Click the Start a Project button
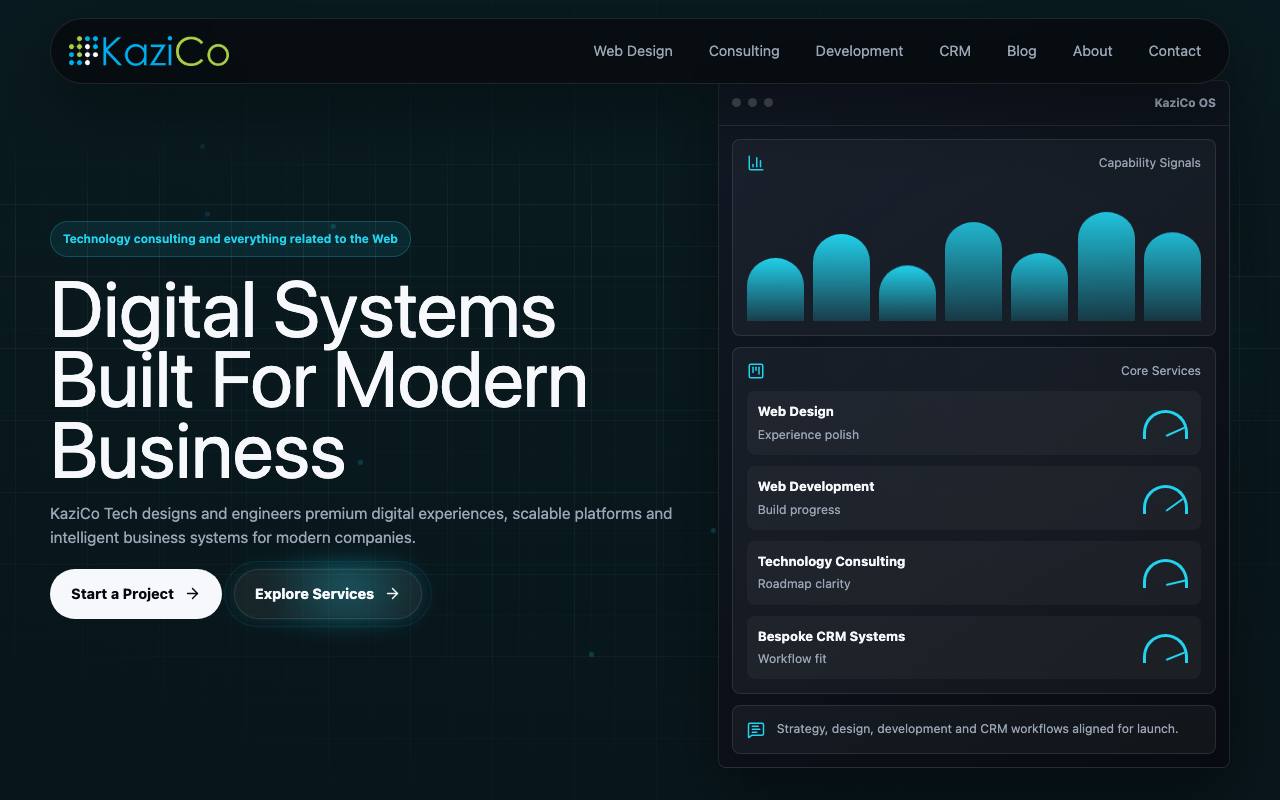 pos(136,594)
